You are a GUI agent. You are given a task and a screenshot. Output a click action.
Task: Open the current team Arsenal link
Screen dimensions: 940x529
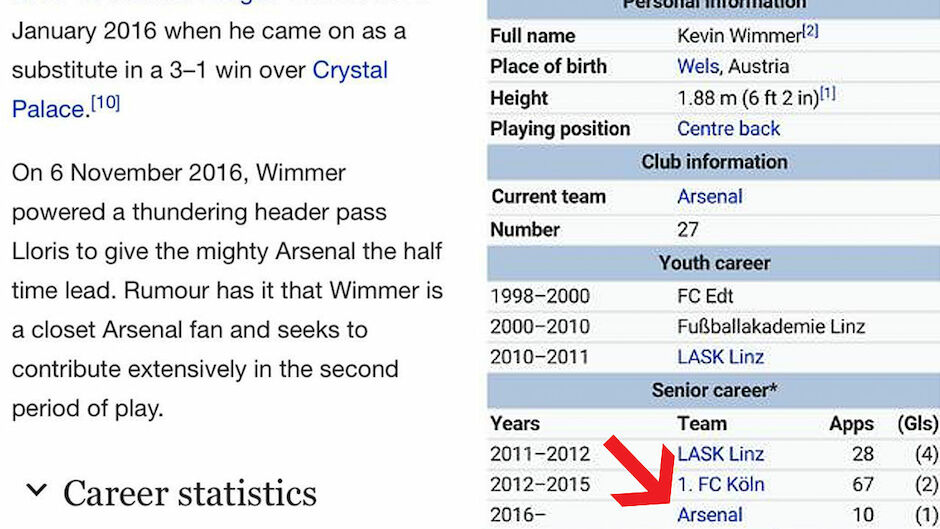710,196
